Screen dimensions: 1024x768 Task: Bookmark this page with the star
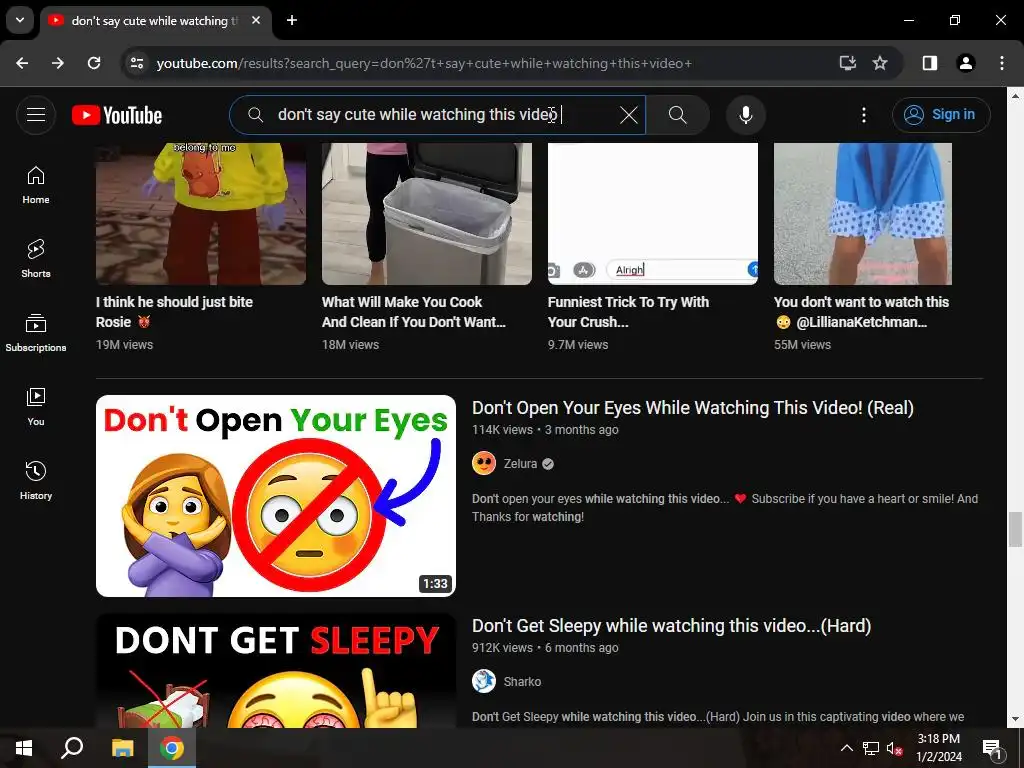880,63
